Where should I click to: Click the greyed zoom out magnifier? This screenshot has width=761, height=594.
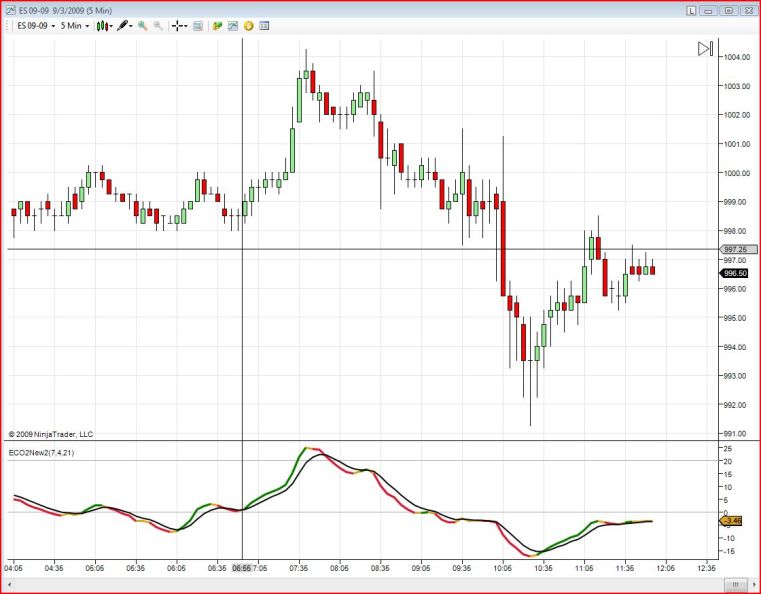coord(158,26)
